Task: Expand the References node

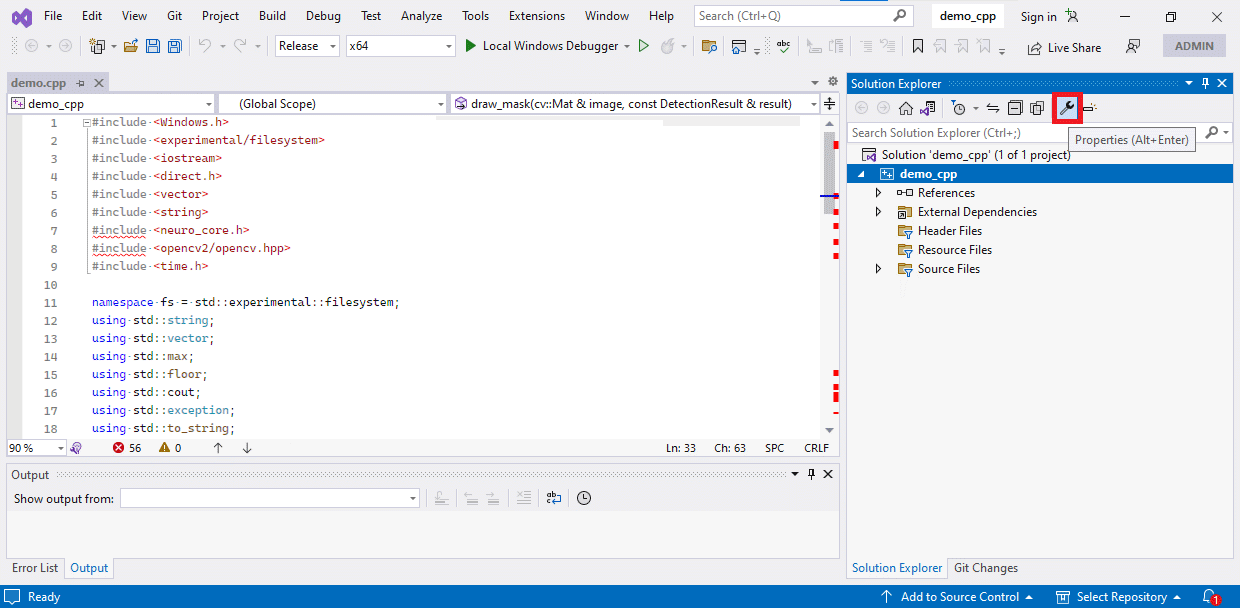Action: [879, 193]
